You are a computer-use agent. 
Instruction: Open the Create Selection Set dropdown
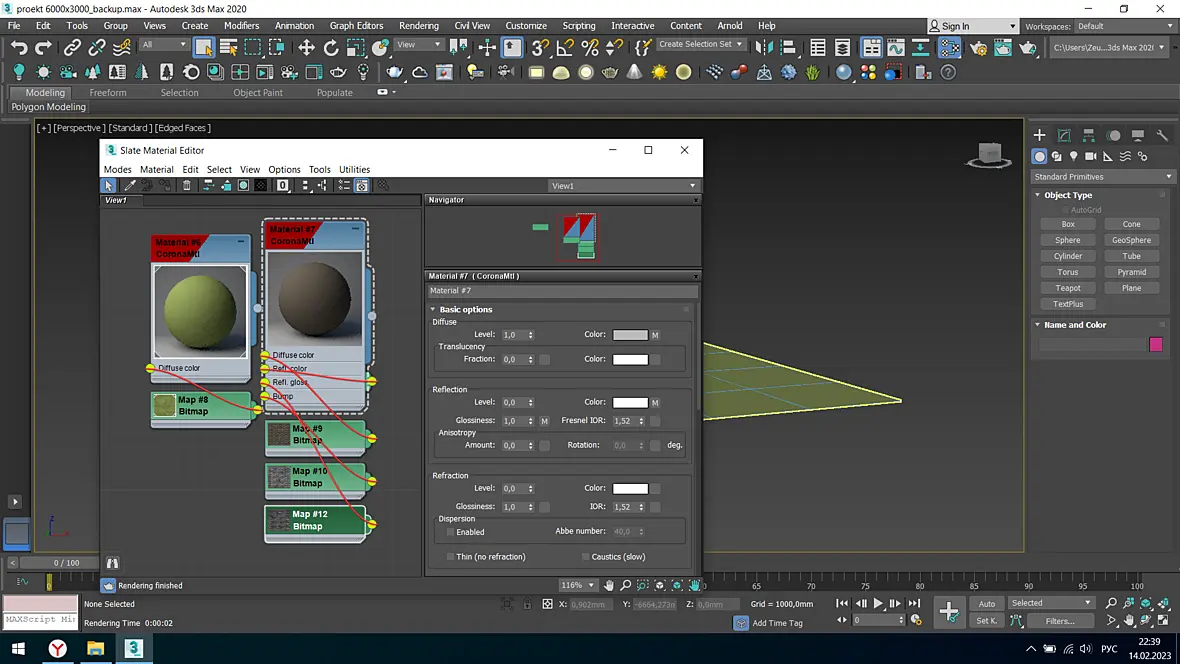click(700, 44)
